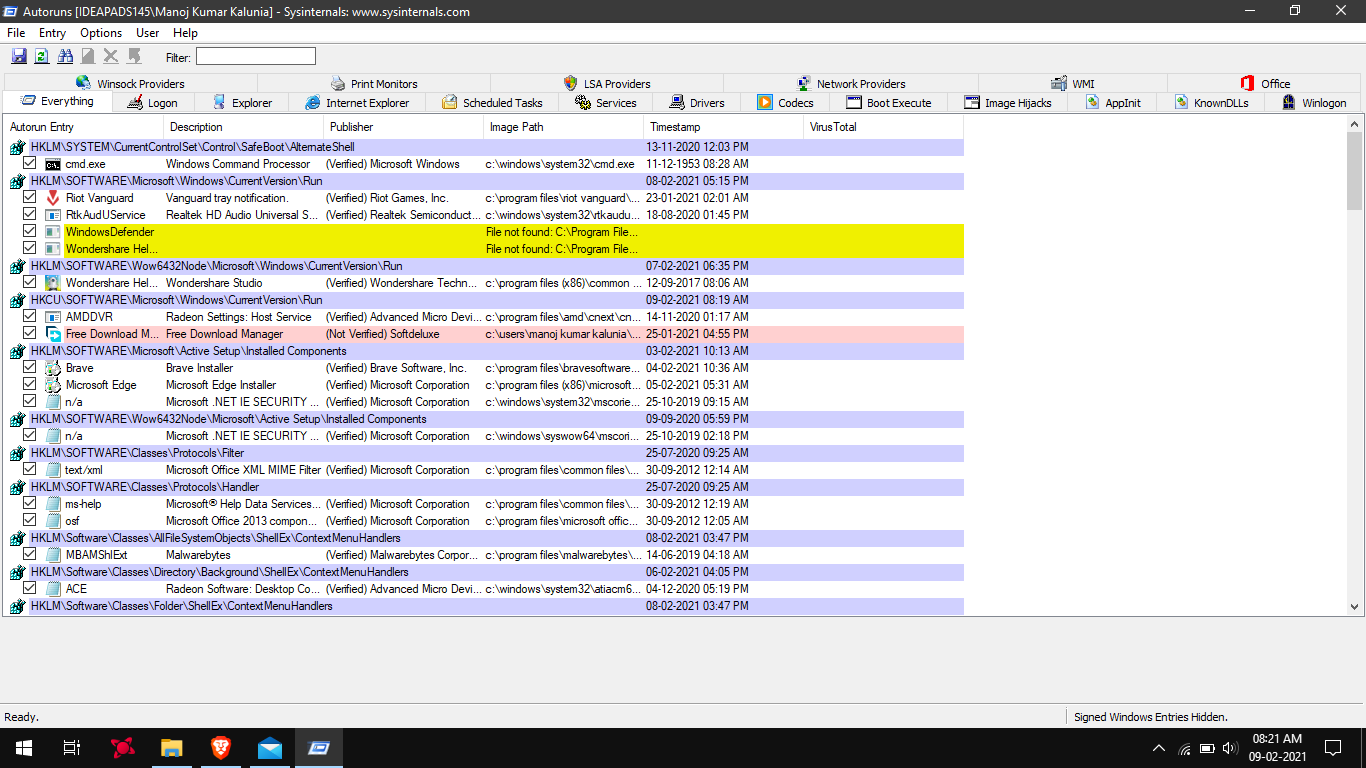Click the VirusTotal column header
The height and width of the screenshot is (768, 1366).
pos(883,127)
